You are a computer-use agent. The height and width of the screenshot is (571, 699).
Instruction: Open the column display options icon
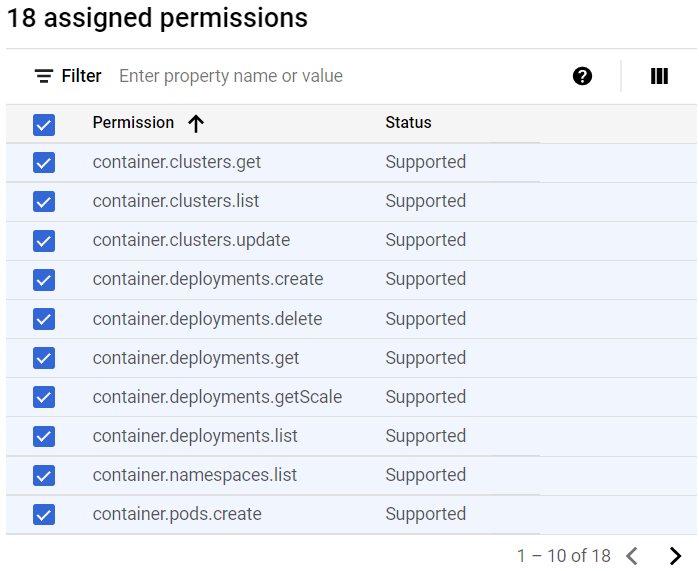click(659, 76)
